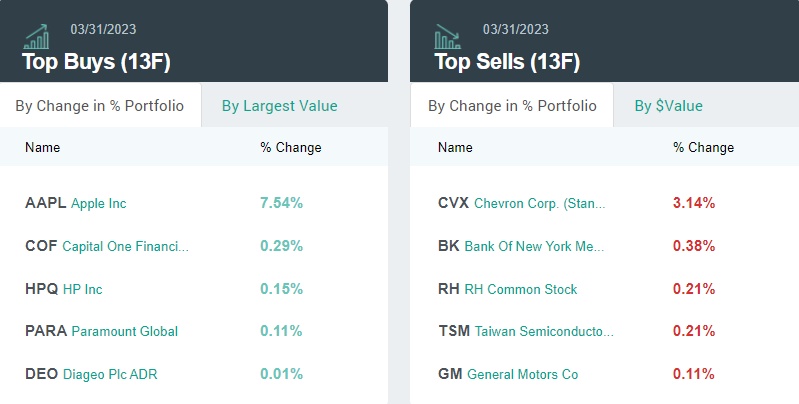Open the RH Common Stock link
This screenshot has height=404, width=799.
coord(507,289)
